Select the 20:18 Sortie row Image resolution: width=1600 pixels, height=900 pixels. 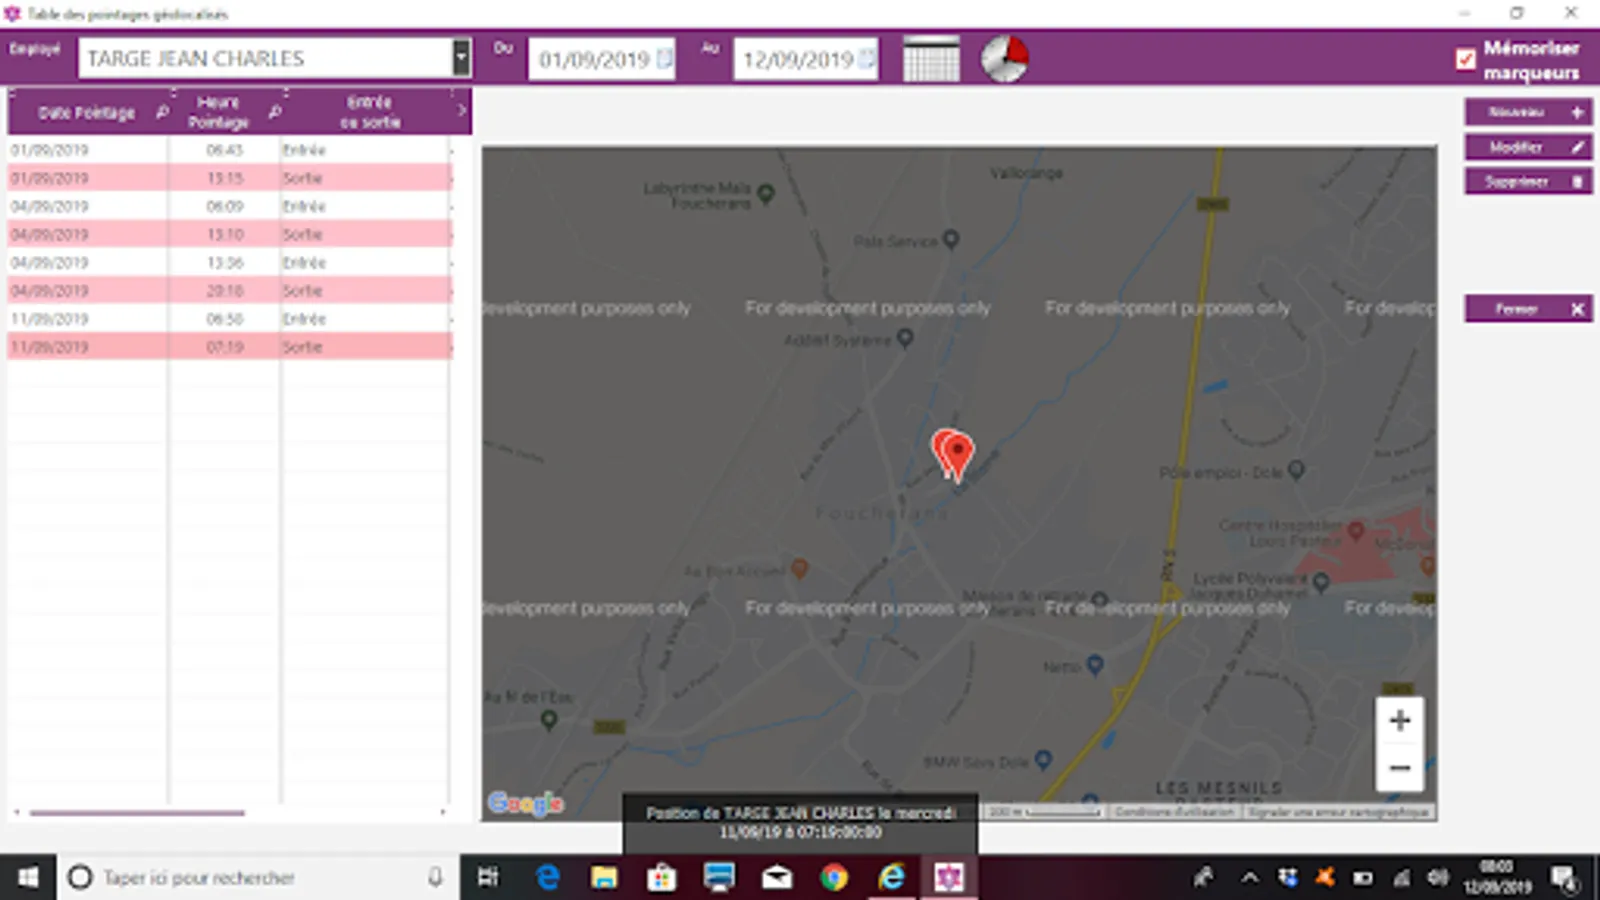[229, 290]
